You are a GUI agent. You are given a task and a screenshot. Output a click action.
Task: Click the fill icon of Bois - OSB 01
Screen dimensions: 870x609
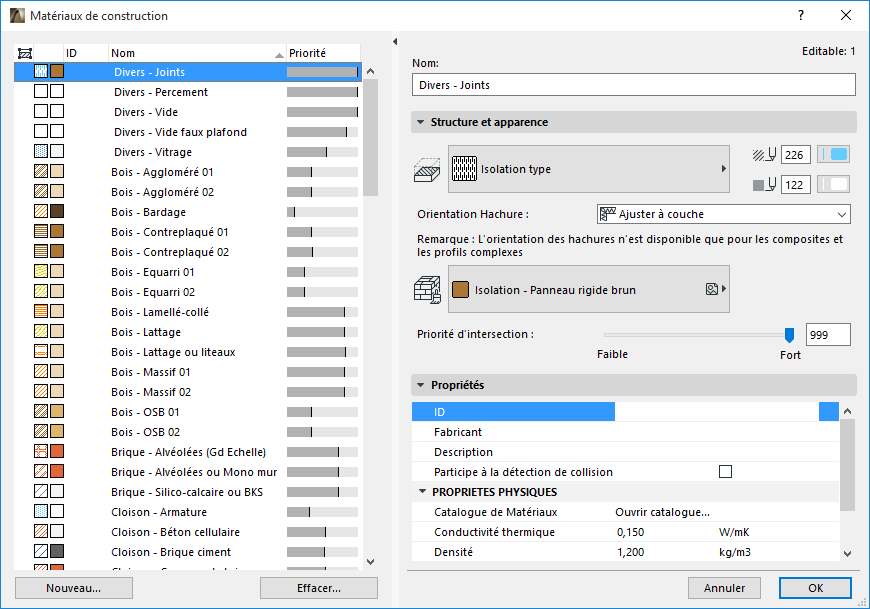click(x=41, y=411)
